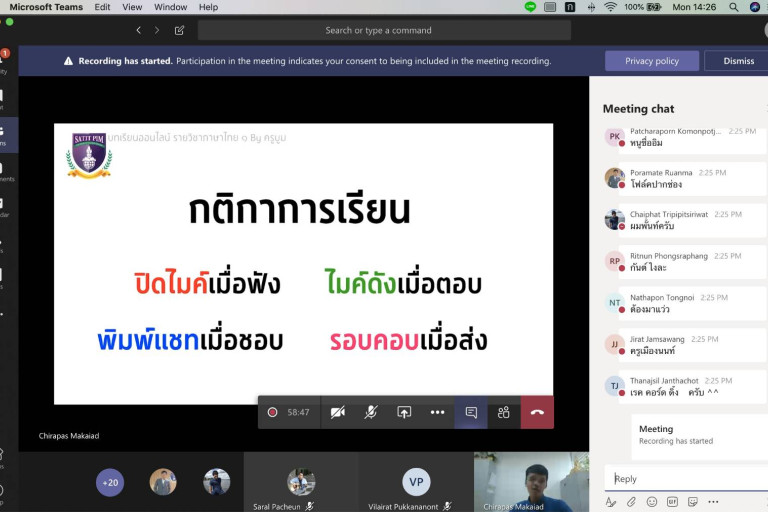Toggle the camera on in meeting toolbar
The width and height of the screenshot is (768, 512).
(x=338, y=412)
